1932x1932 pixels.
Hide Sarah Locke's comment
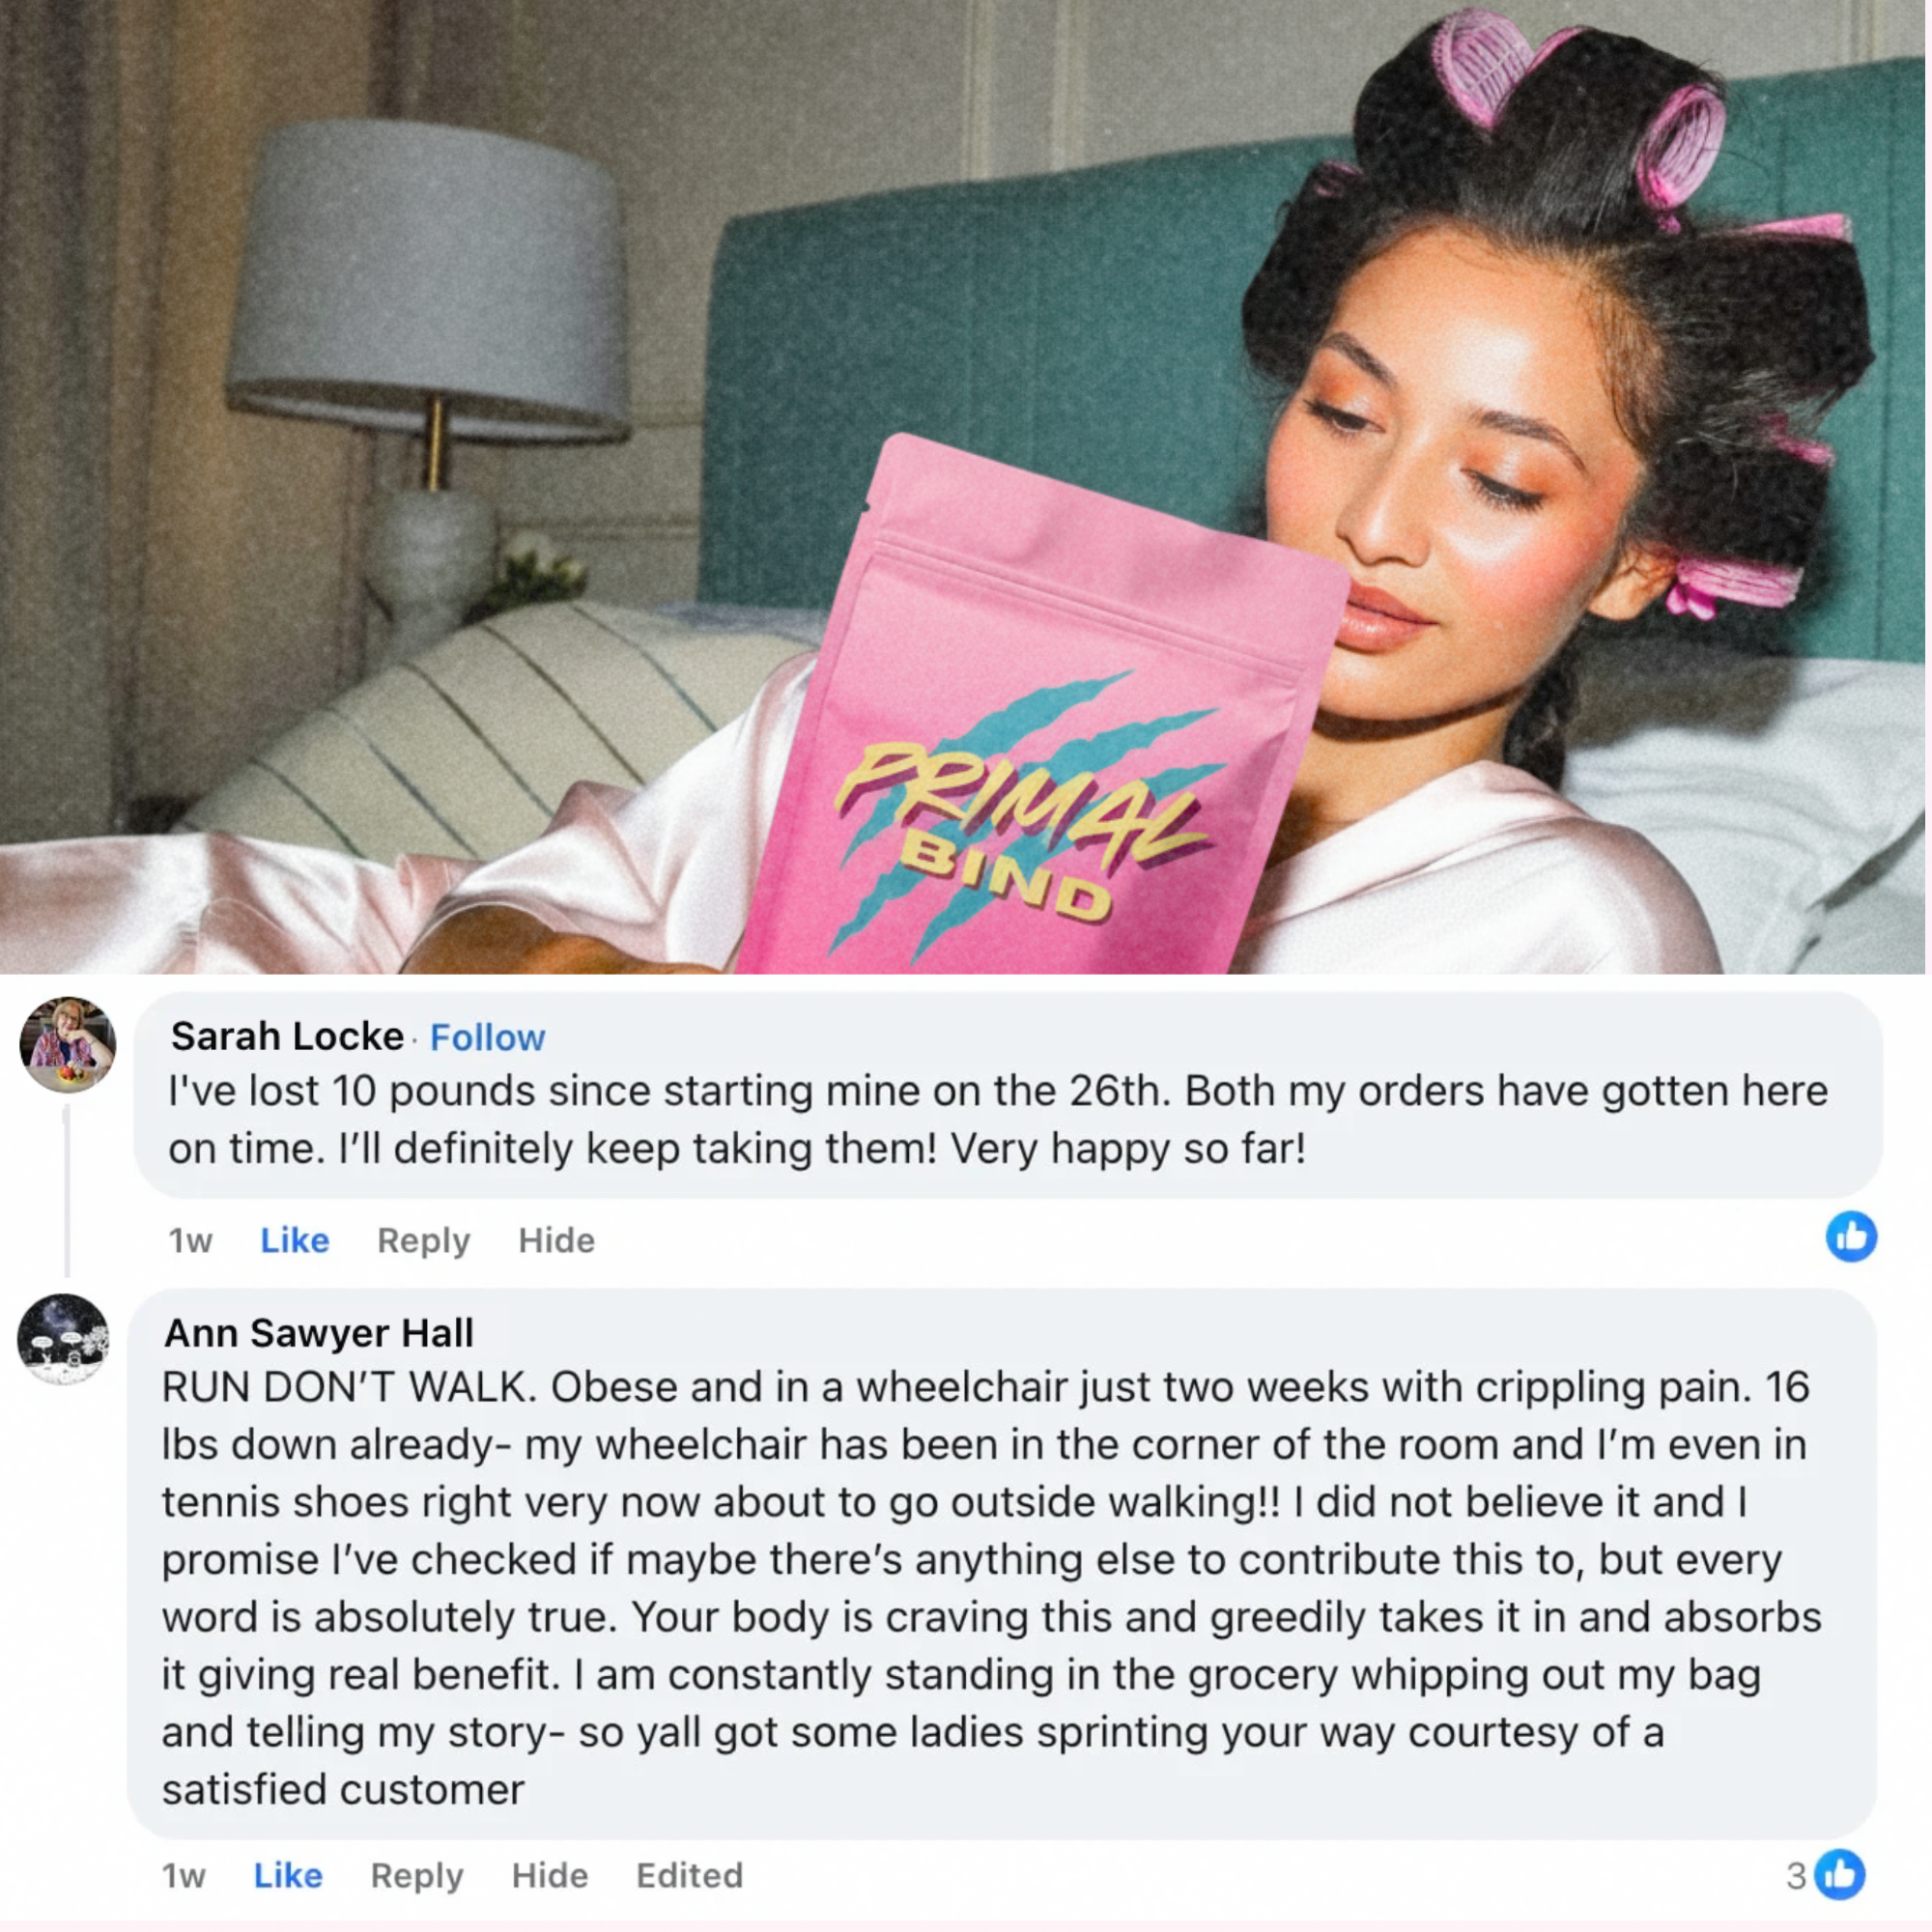[556, 1240]
